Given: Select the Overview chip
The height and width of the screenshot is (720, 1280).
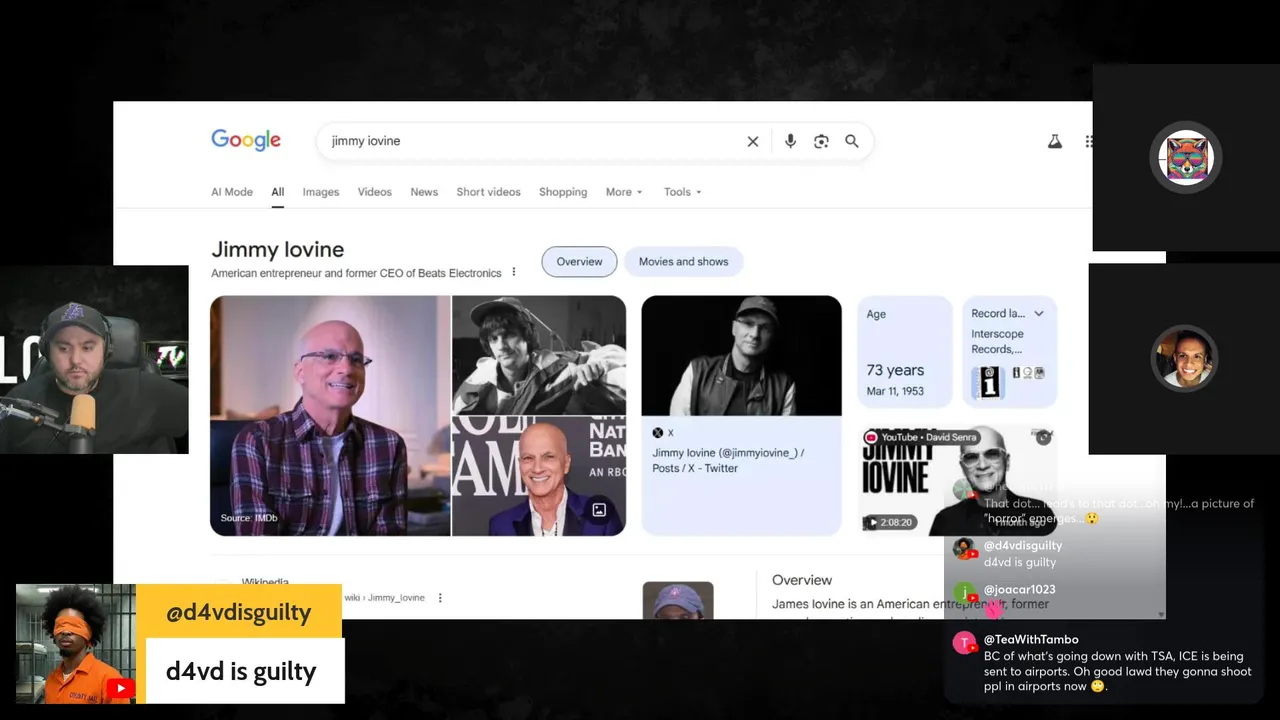Looking at the screenshot, I should click(x=579, y=262).
